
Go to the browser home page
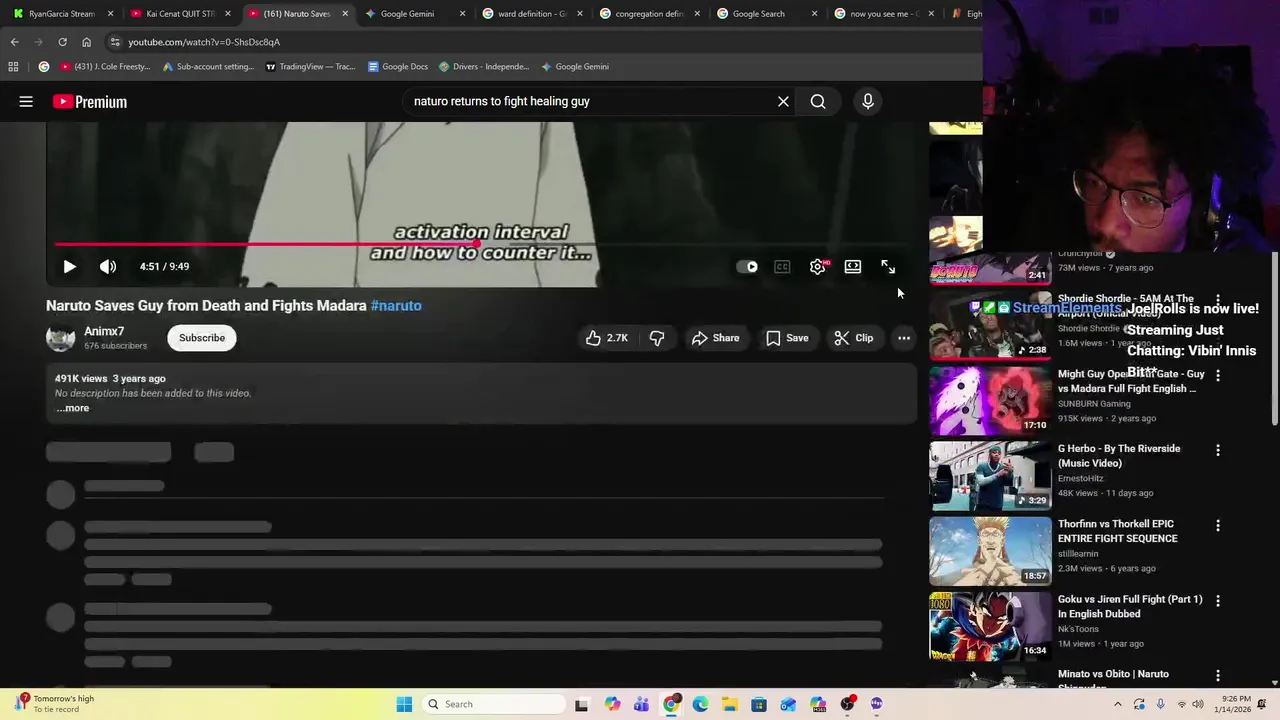[86, 42]
